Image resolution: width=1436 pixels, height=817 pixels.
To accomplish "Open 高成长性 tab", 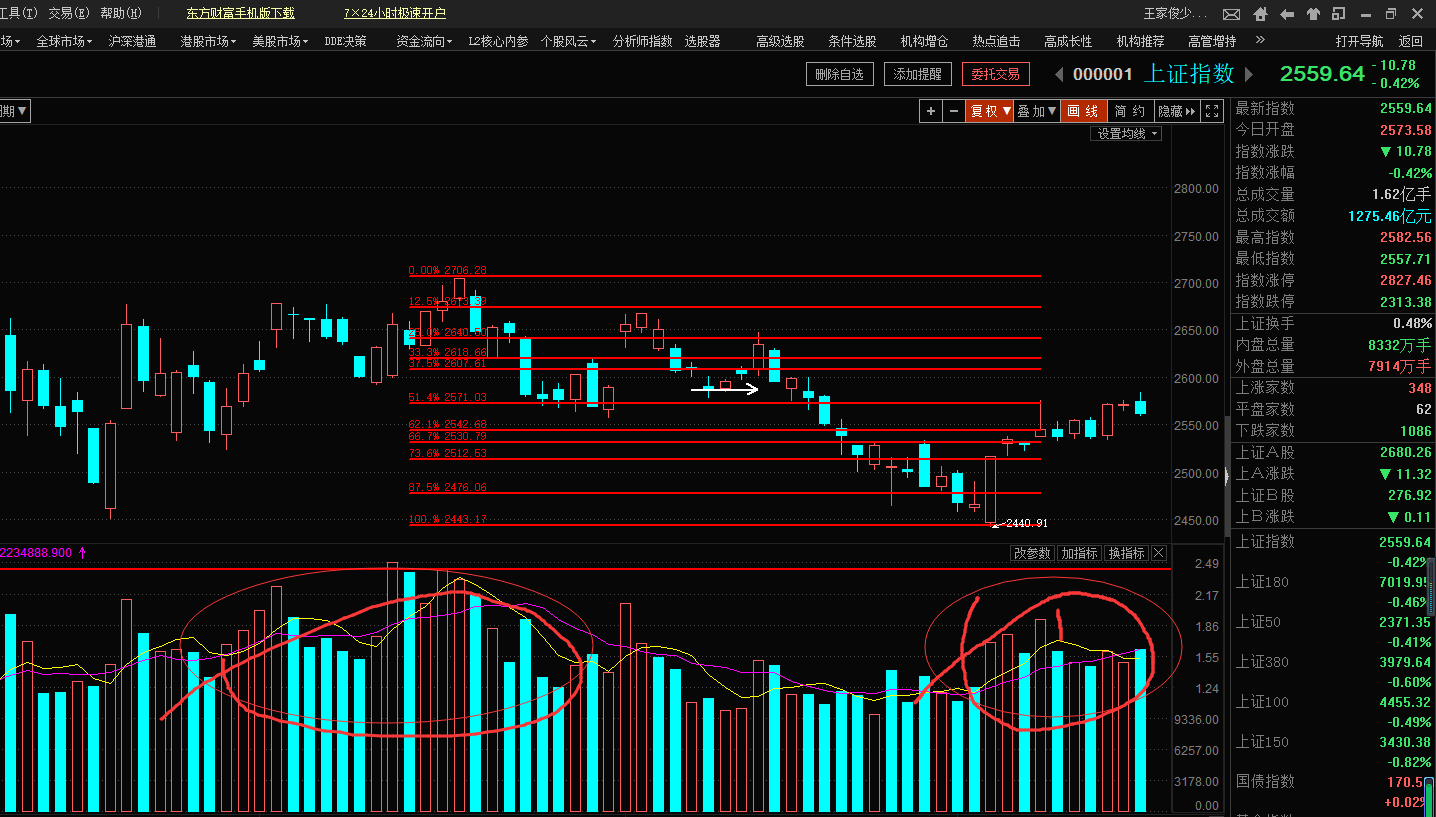I will pos(1068,41).
